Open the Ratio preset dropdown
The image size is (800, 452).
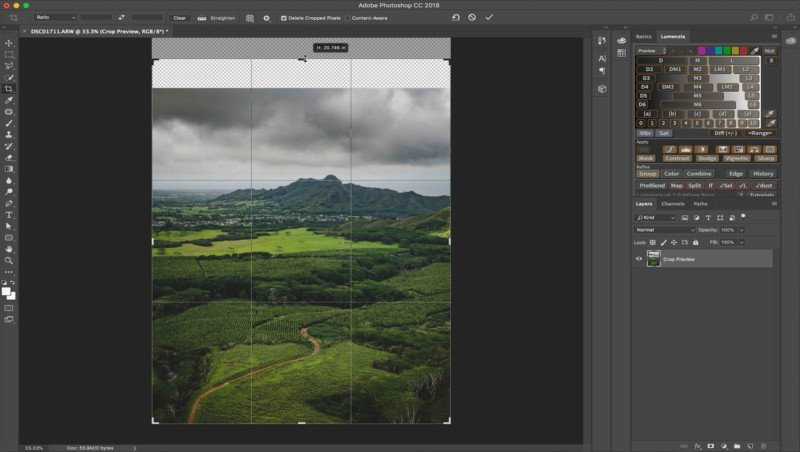[55, 17]
